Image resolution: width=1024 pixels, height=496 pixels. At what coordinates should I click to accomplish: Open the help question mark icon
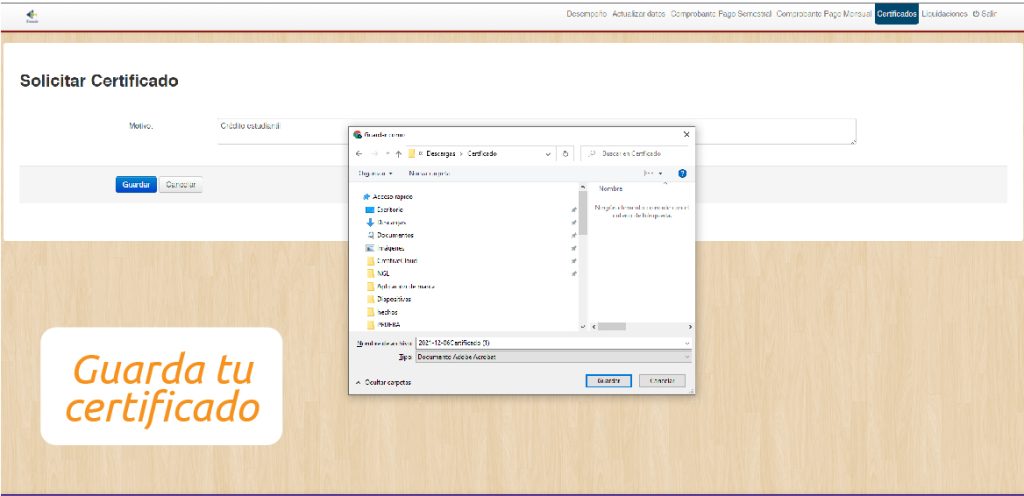[x=682, y=173]
